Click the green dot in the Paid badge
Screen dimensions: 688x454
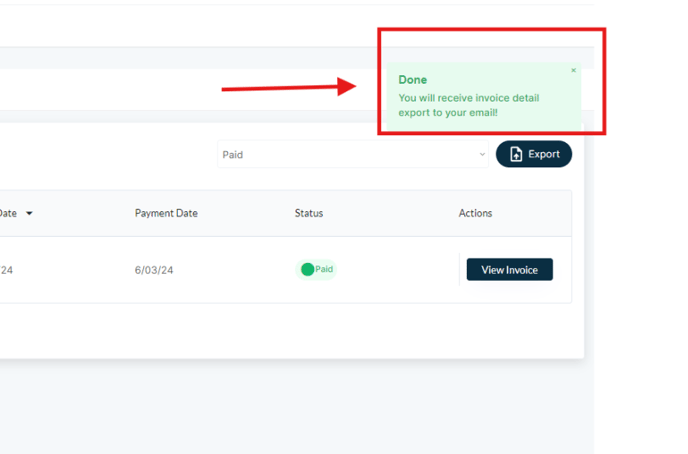tap(308, 269)
